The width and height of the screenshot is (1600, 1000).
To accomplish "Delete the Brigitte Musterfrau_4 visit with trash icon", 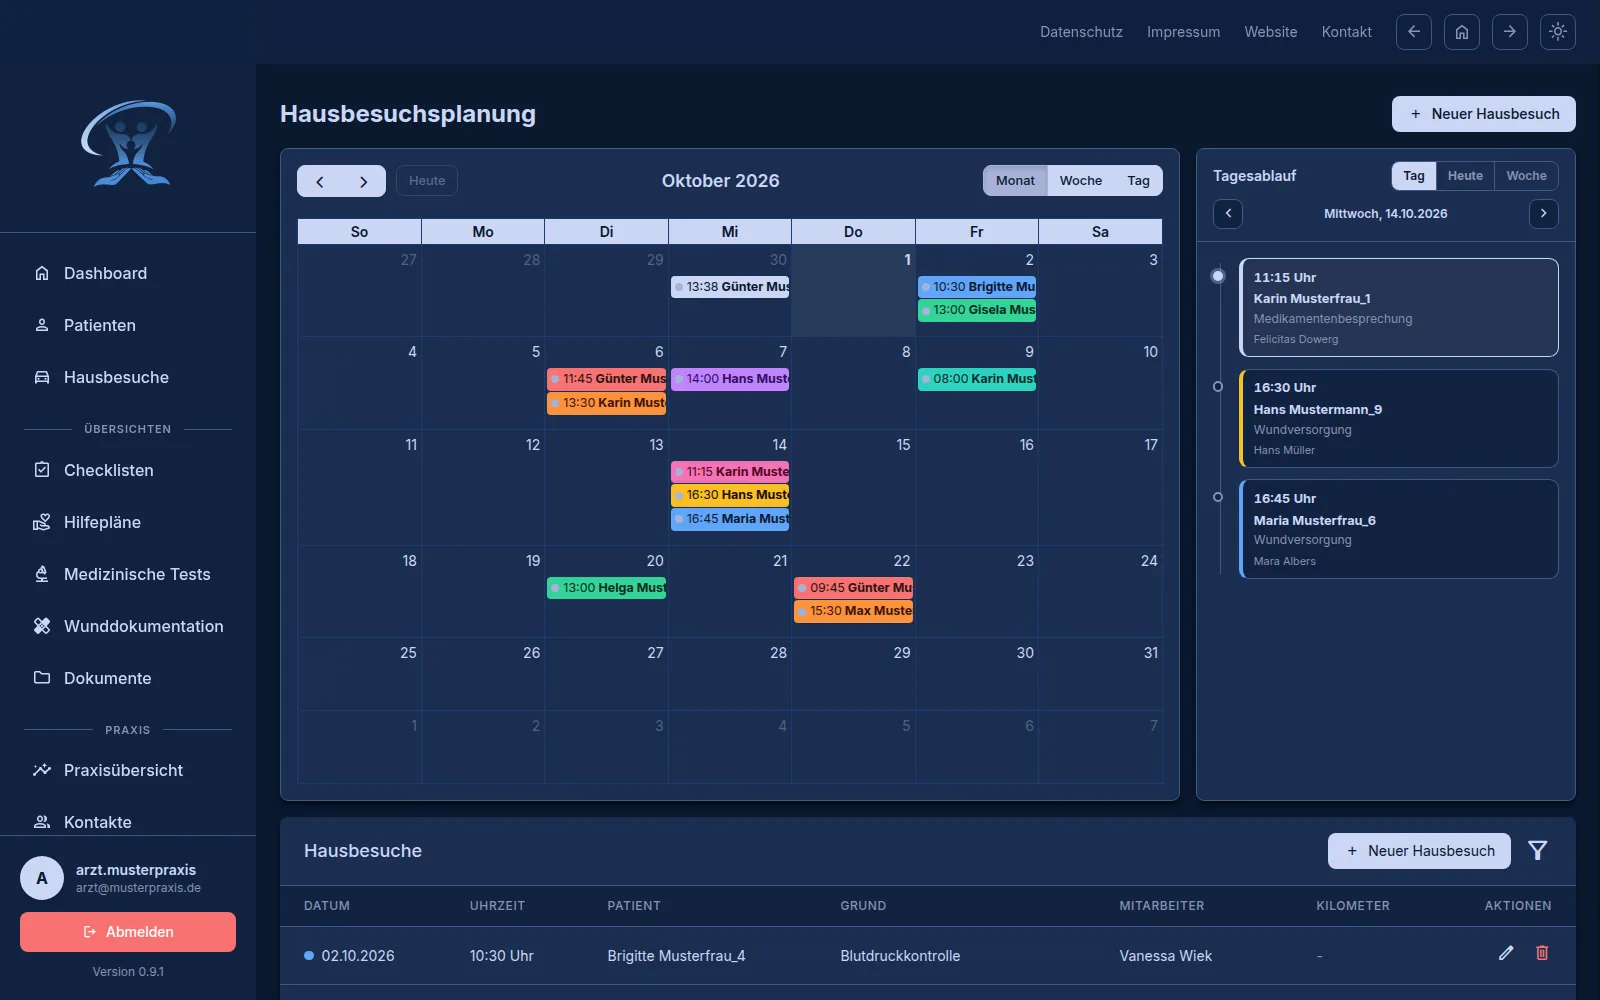I will 1542,953.
